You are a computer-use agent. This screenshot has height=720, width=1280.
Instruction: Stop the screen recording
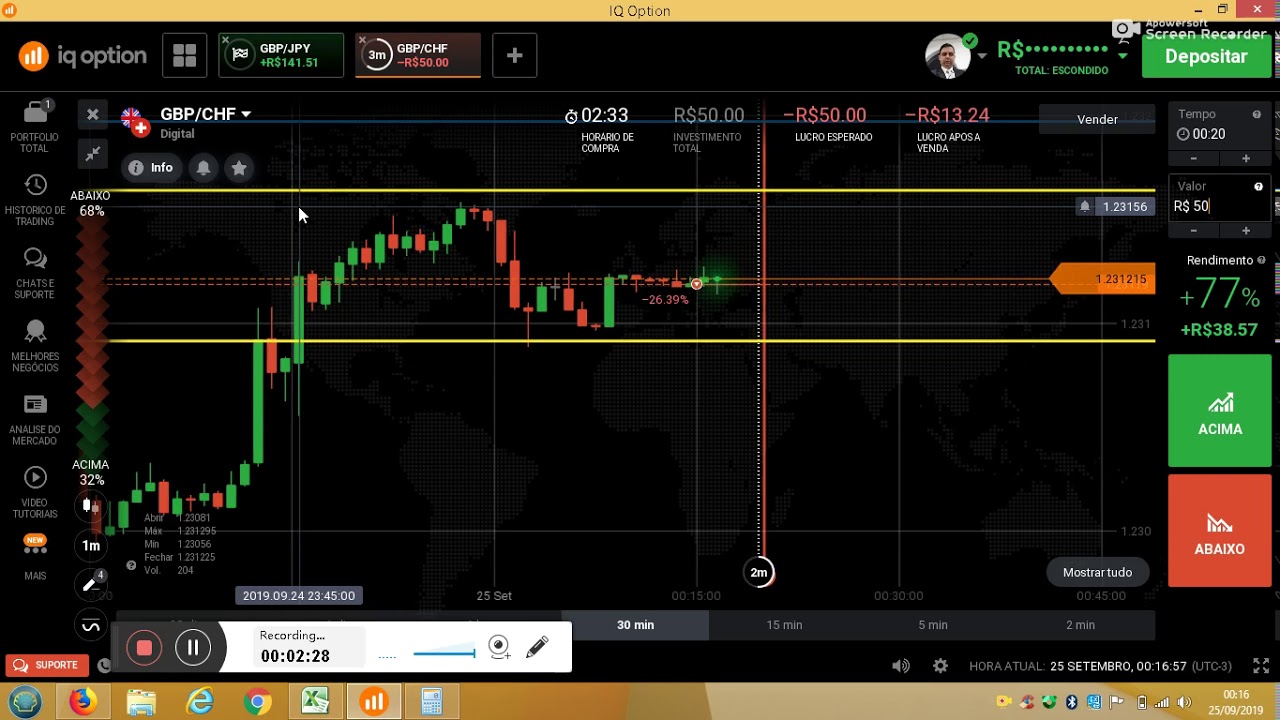144,648
